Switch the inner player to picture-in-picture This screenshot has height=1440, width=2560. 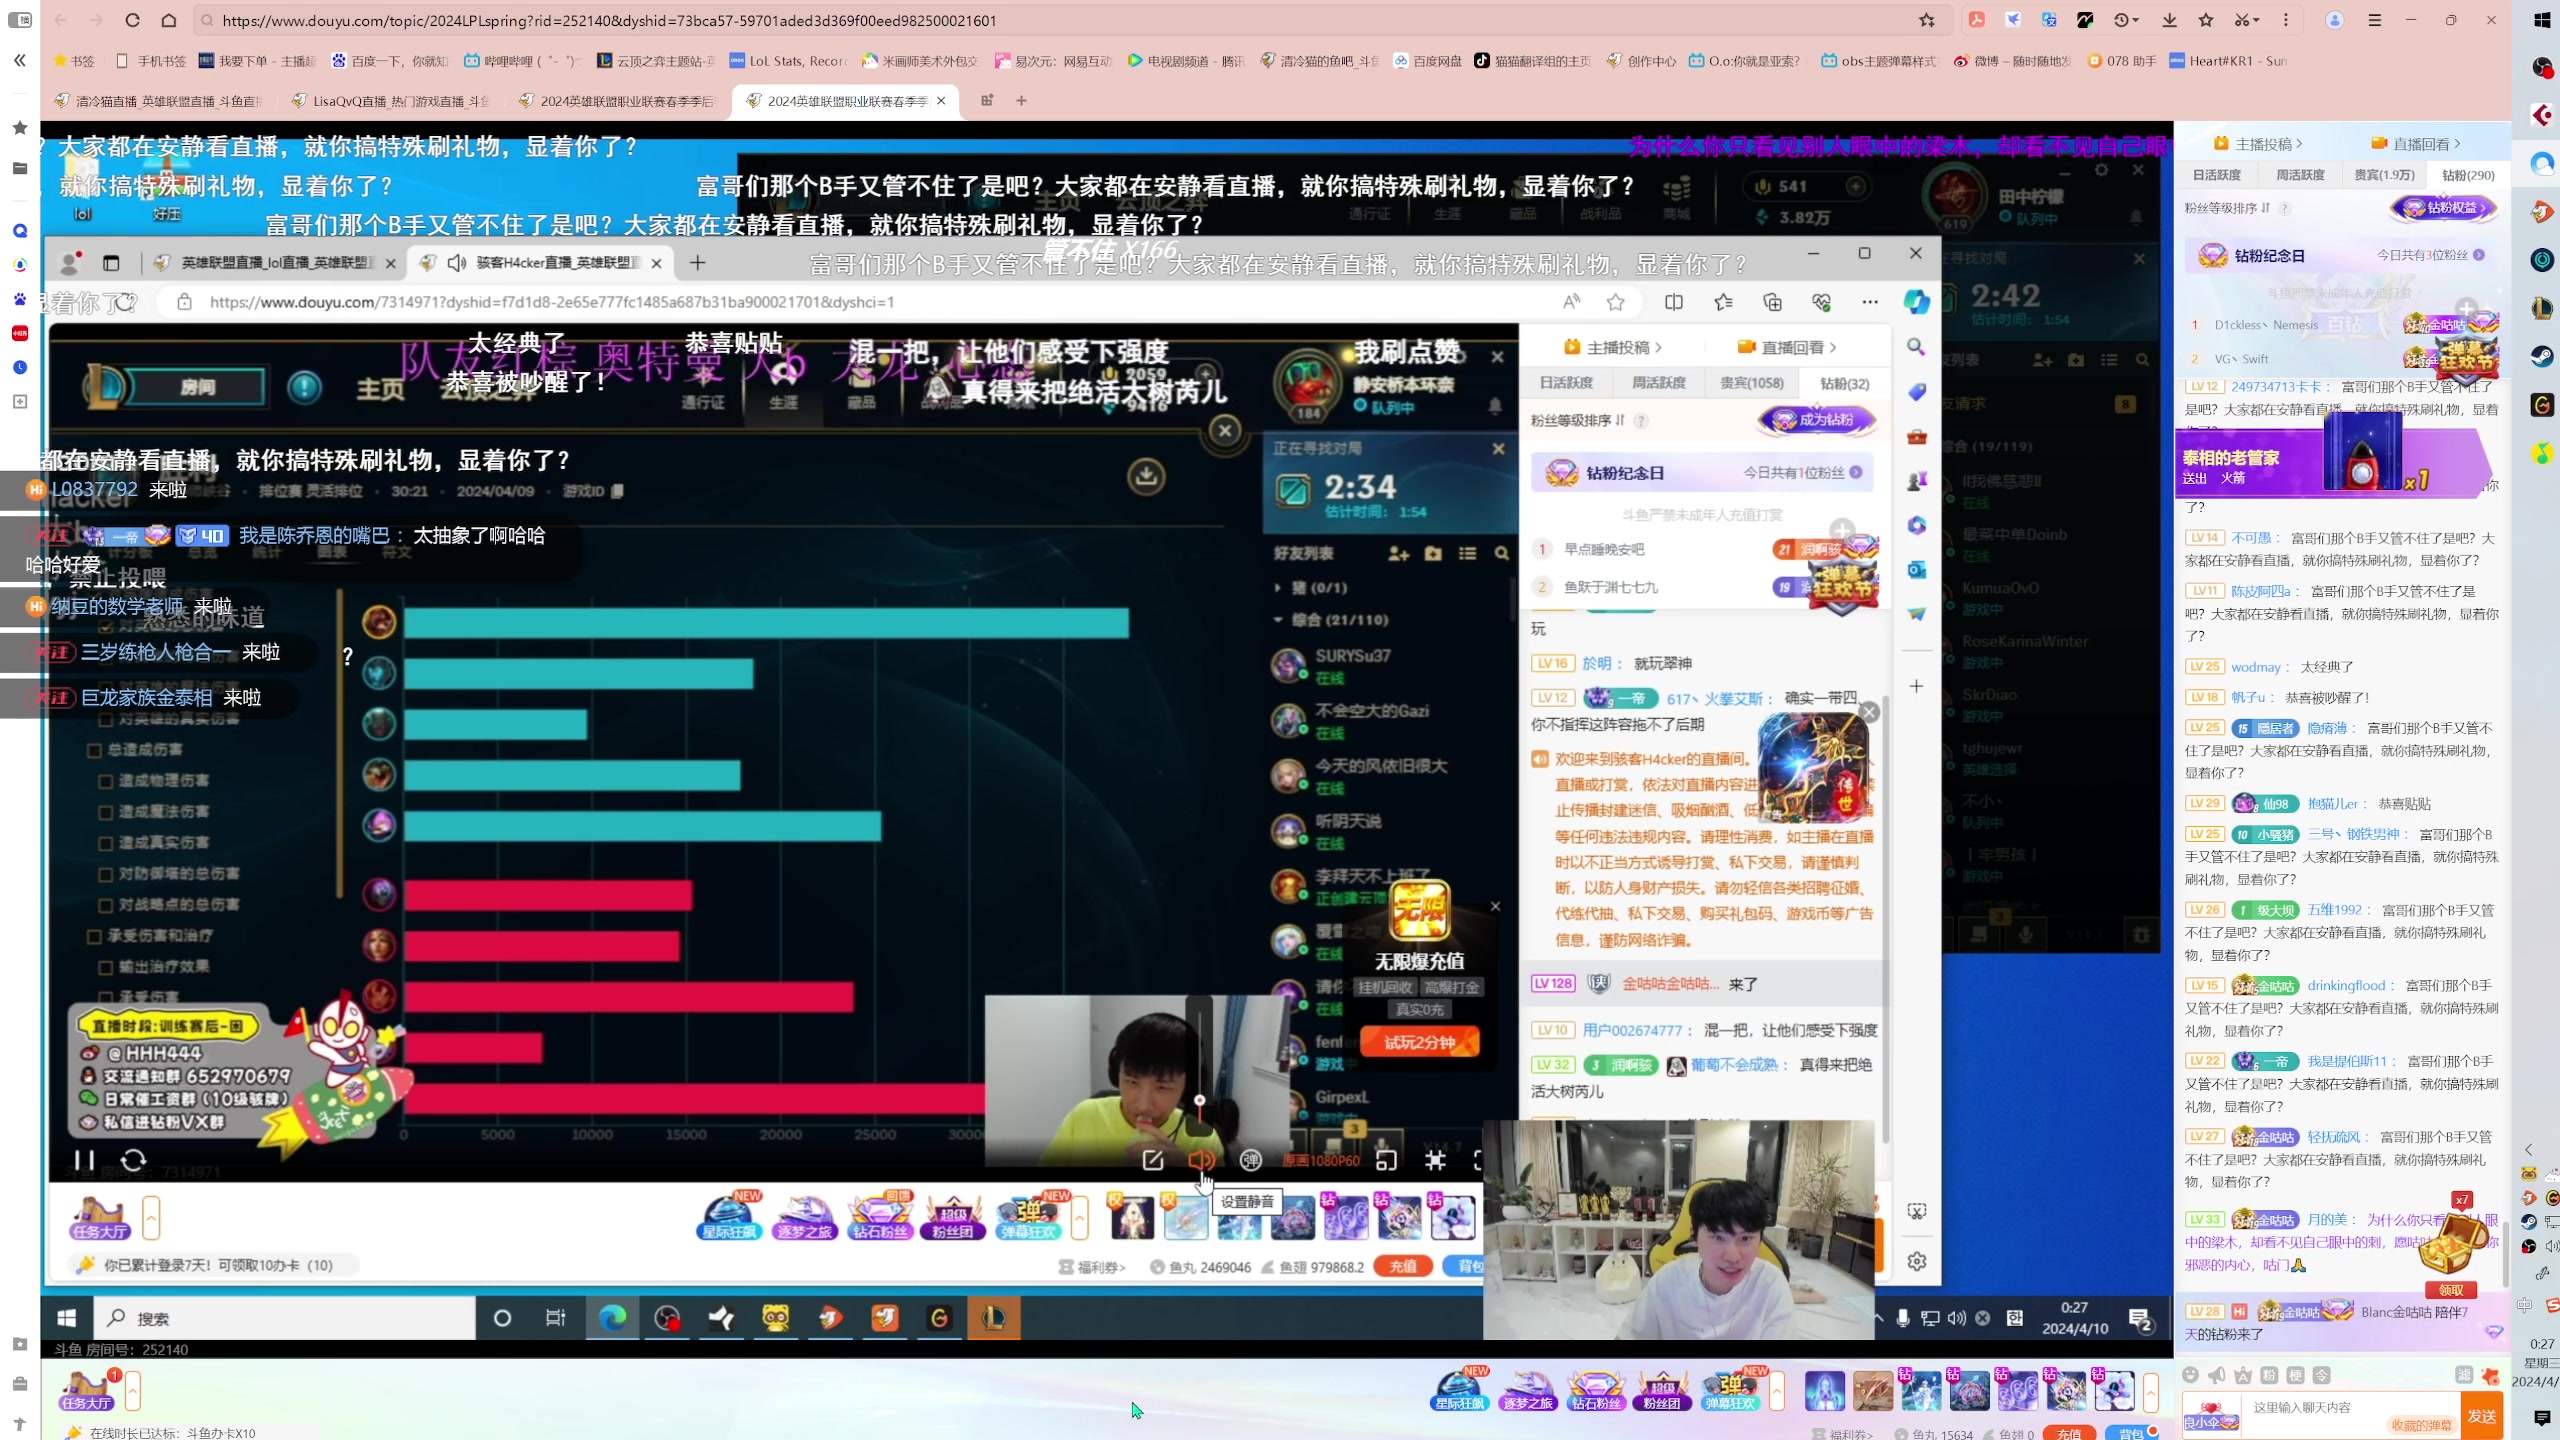click(x=1386, y=1160)
